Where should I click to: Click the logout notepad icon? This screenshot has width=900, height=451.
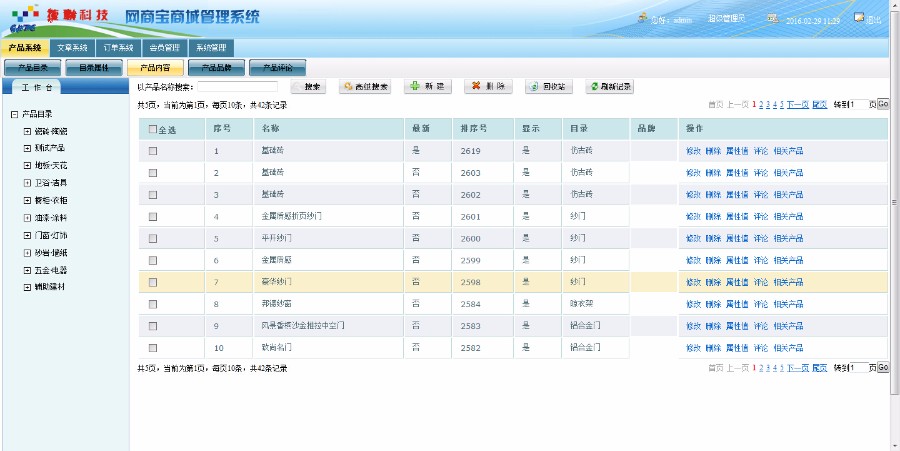[859, 18]
